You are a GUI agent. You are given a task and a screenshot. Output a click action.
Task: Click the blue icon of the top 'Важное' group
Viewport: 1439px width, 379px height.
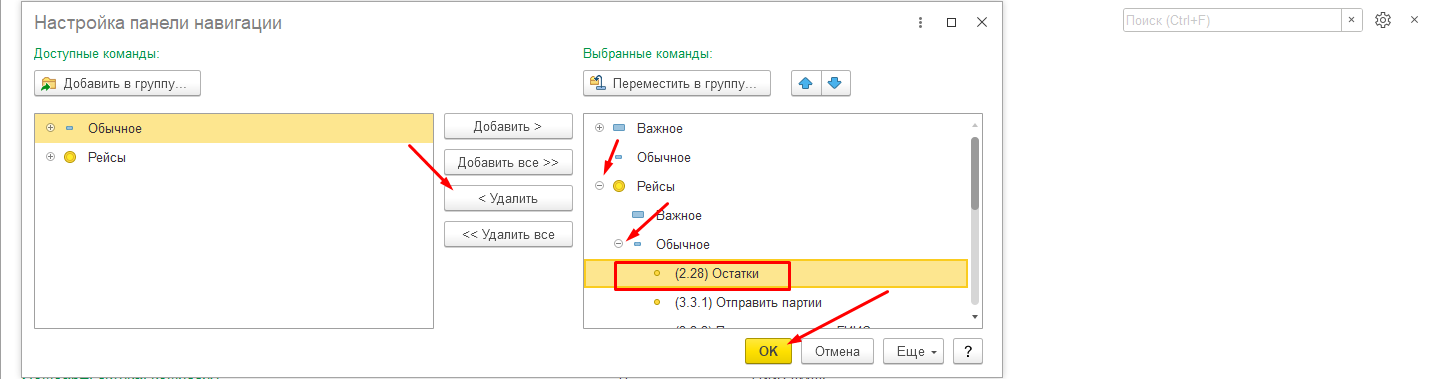619,128
